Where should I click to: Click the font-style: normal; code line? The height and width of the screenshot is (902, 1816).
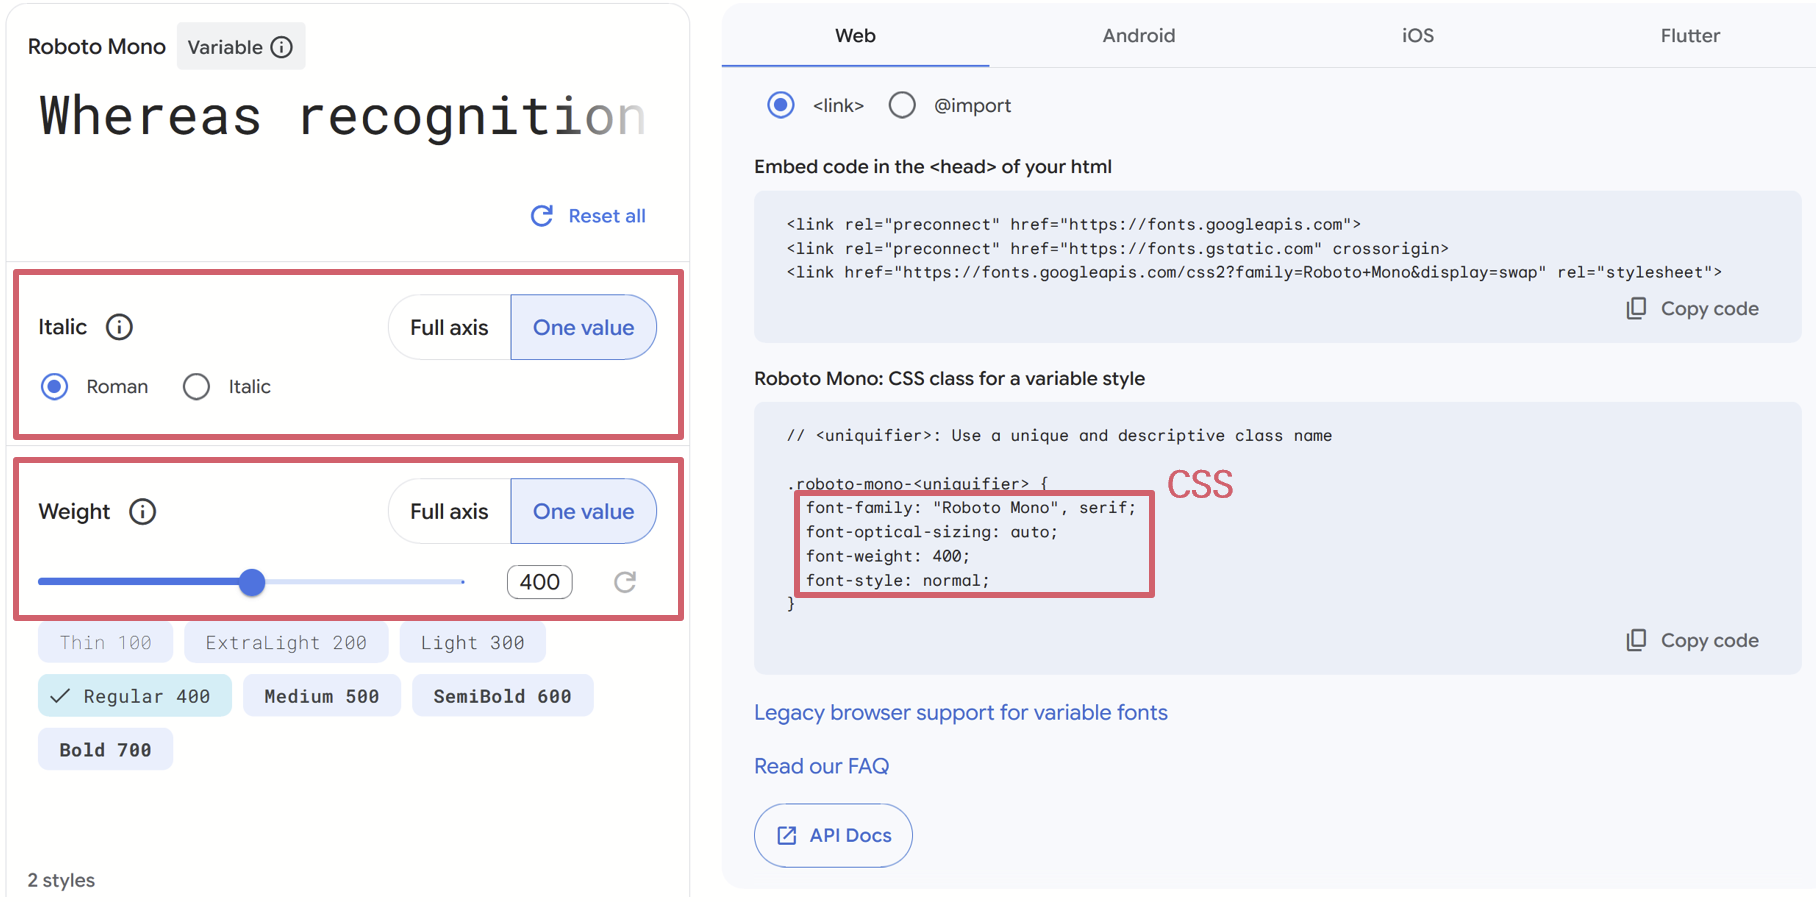pos(897,580)
